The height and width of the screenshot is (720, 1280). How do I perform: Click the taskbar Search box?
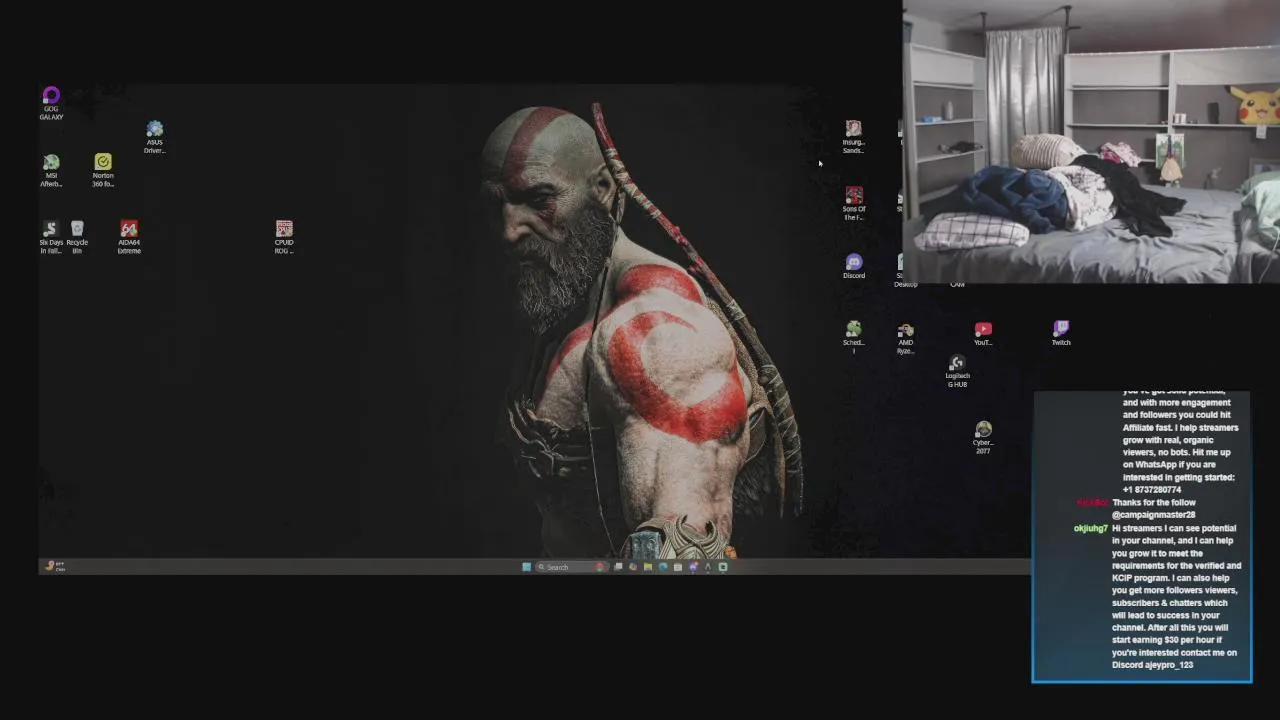pyautogui.click(x=572, y=567)
